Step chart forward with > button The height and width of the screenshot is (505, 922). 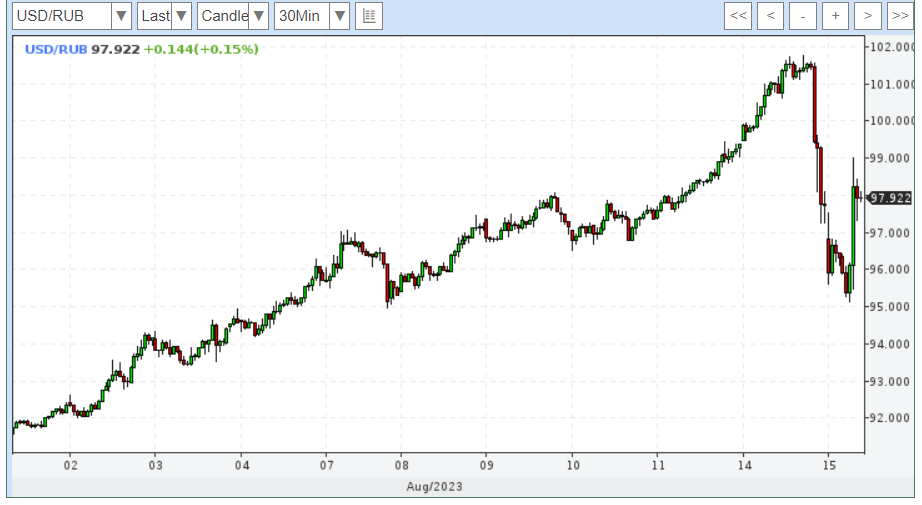(867, 16)
